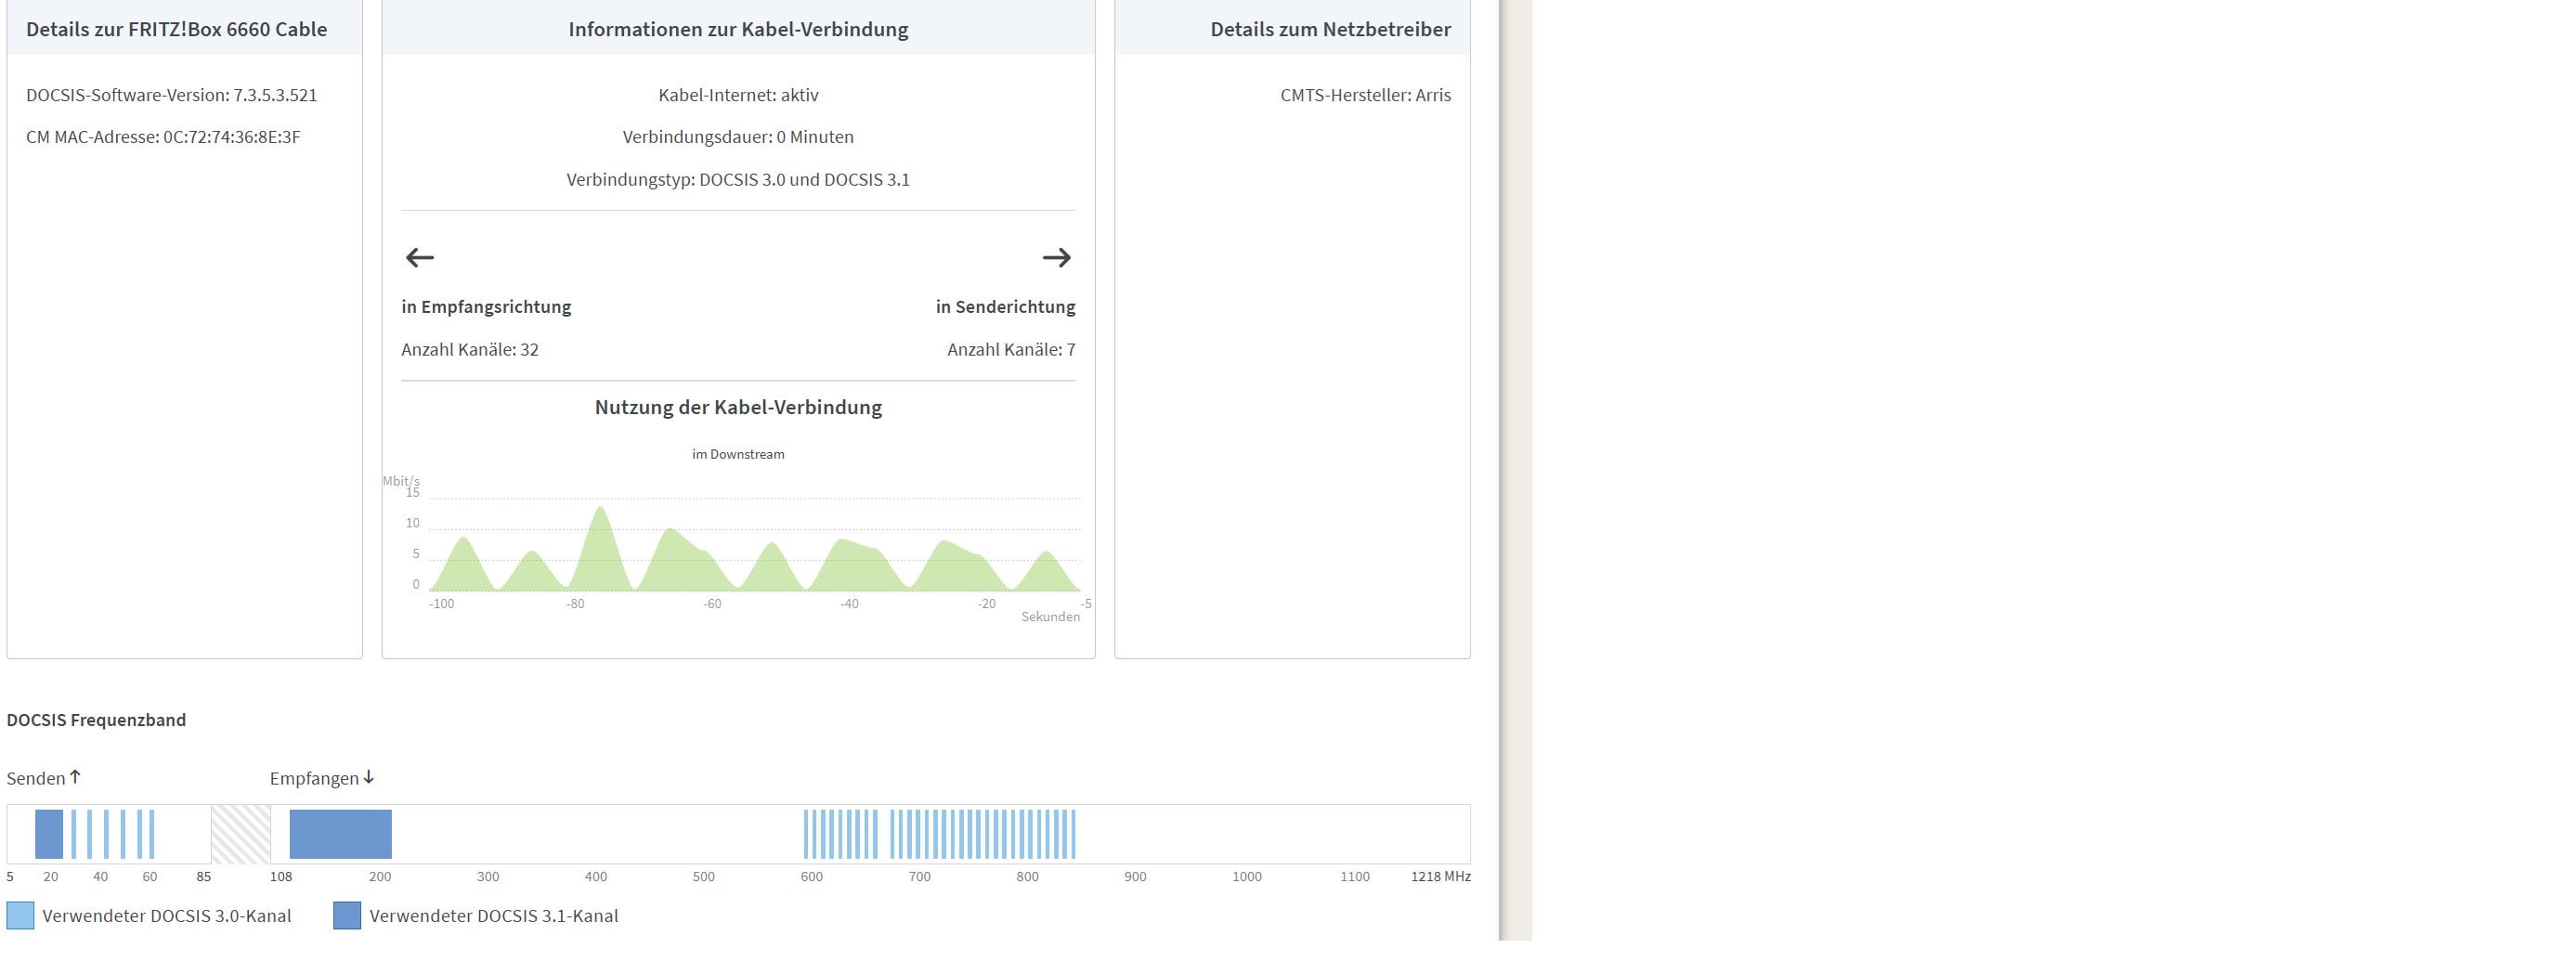Click the dark blue DOCSIS 3.1 legend swatch
Screen dimensions: 2576x961
(x=347, y=916)
